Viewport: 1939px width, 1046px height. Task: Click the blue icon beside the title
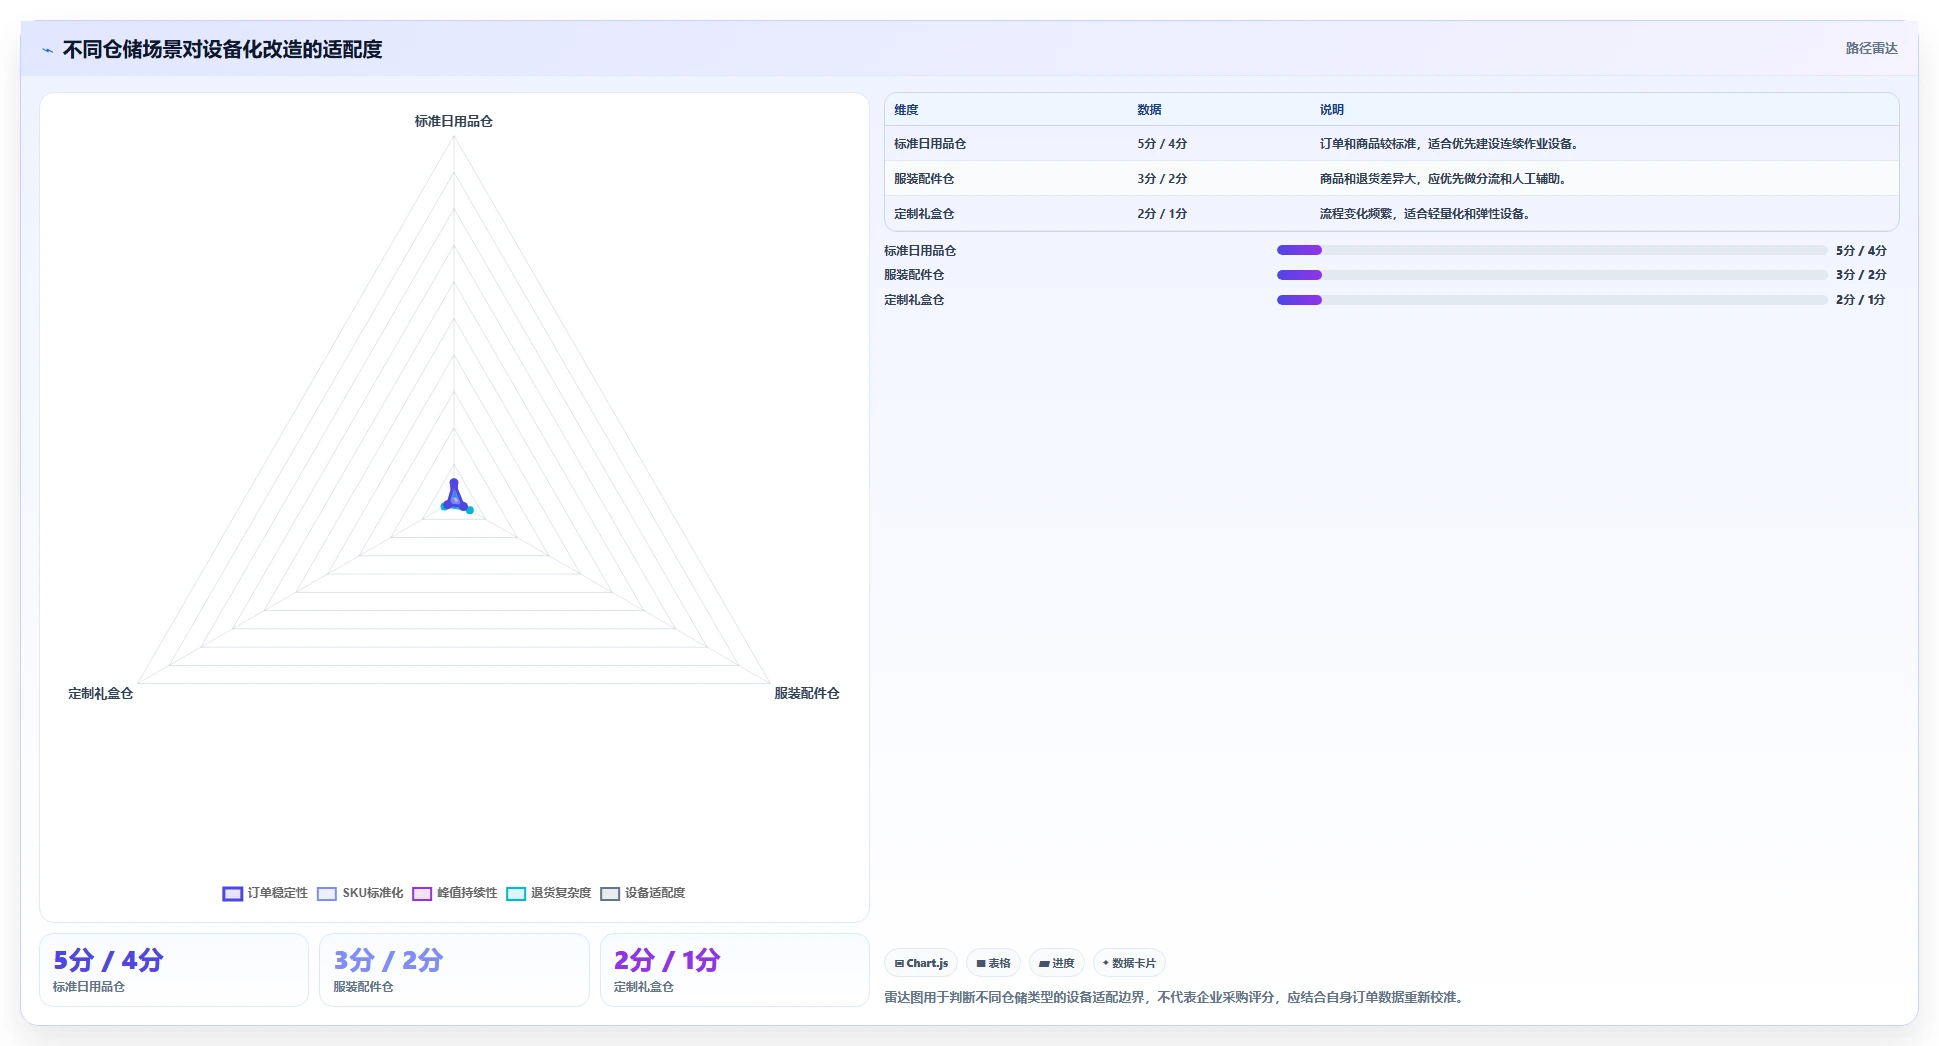pyautogui.click(x=47, y=50)
